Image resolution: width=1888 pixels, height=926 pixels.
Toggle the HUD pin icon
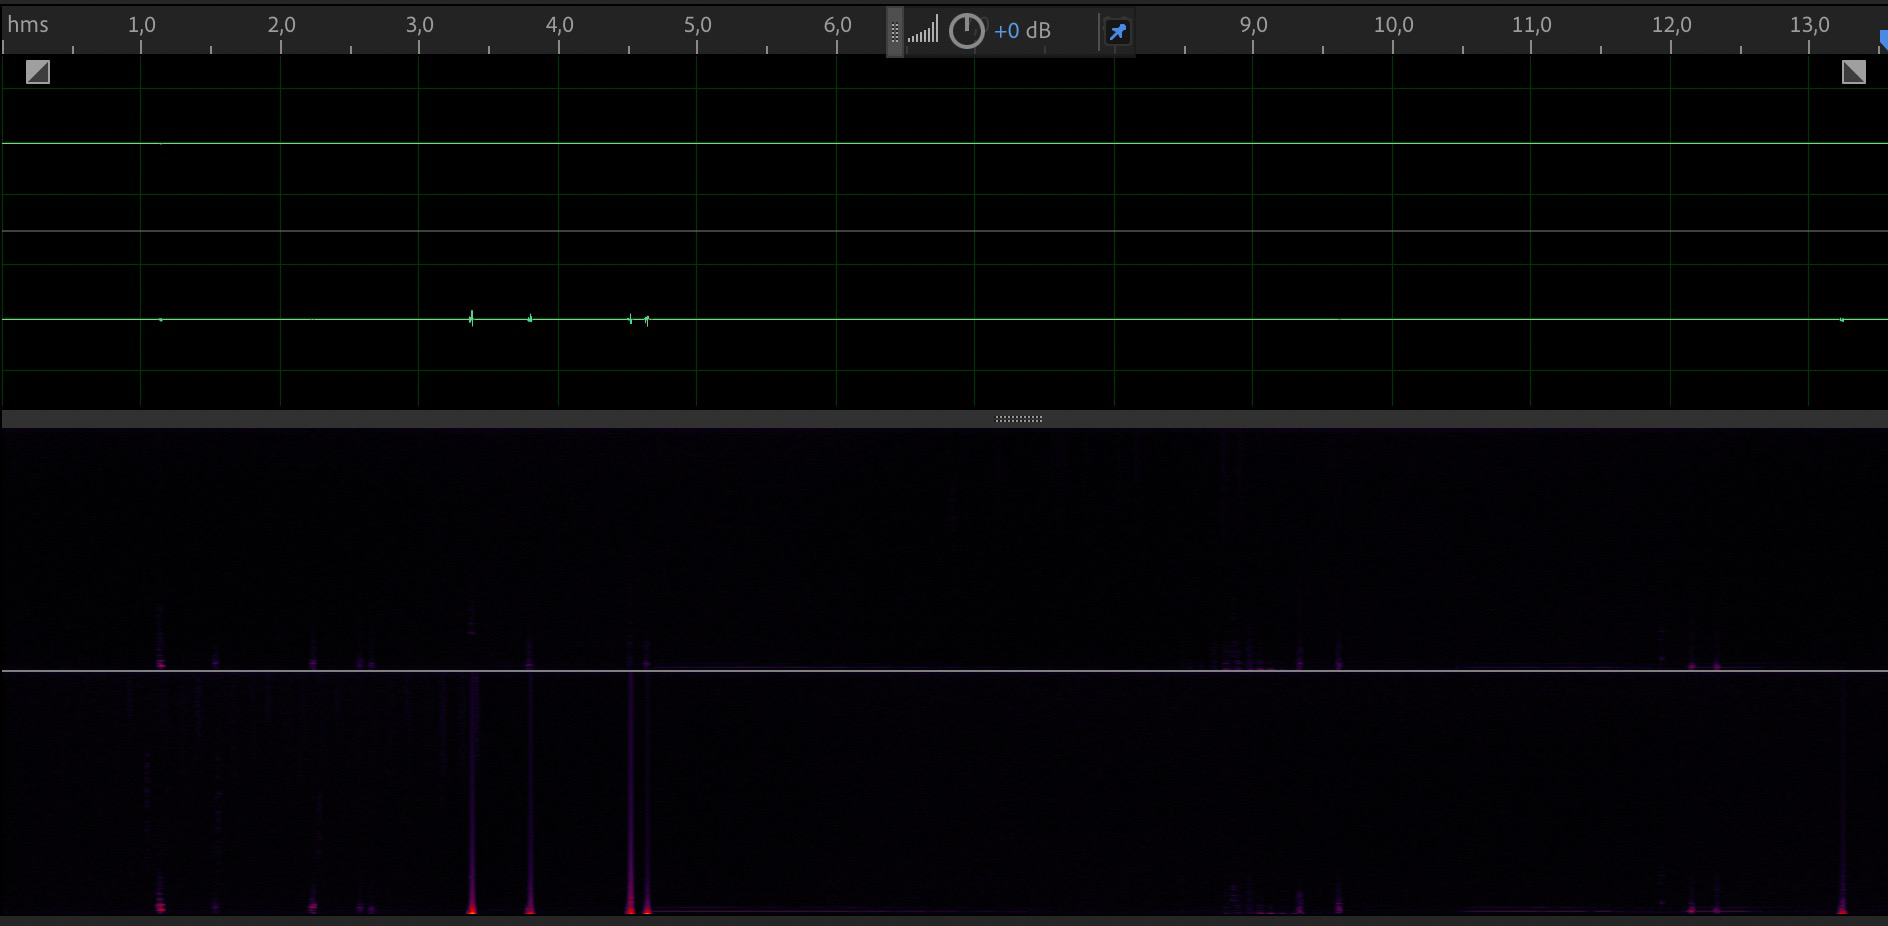click(x=1117, y=32)
